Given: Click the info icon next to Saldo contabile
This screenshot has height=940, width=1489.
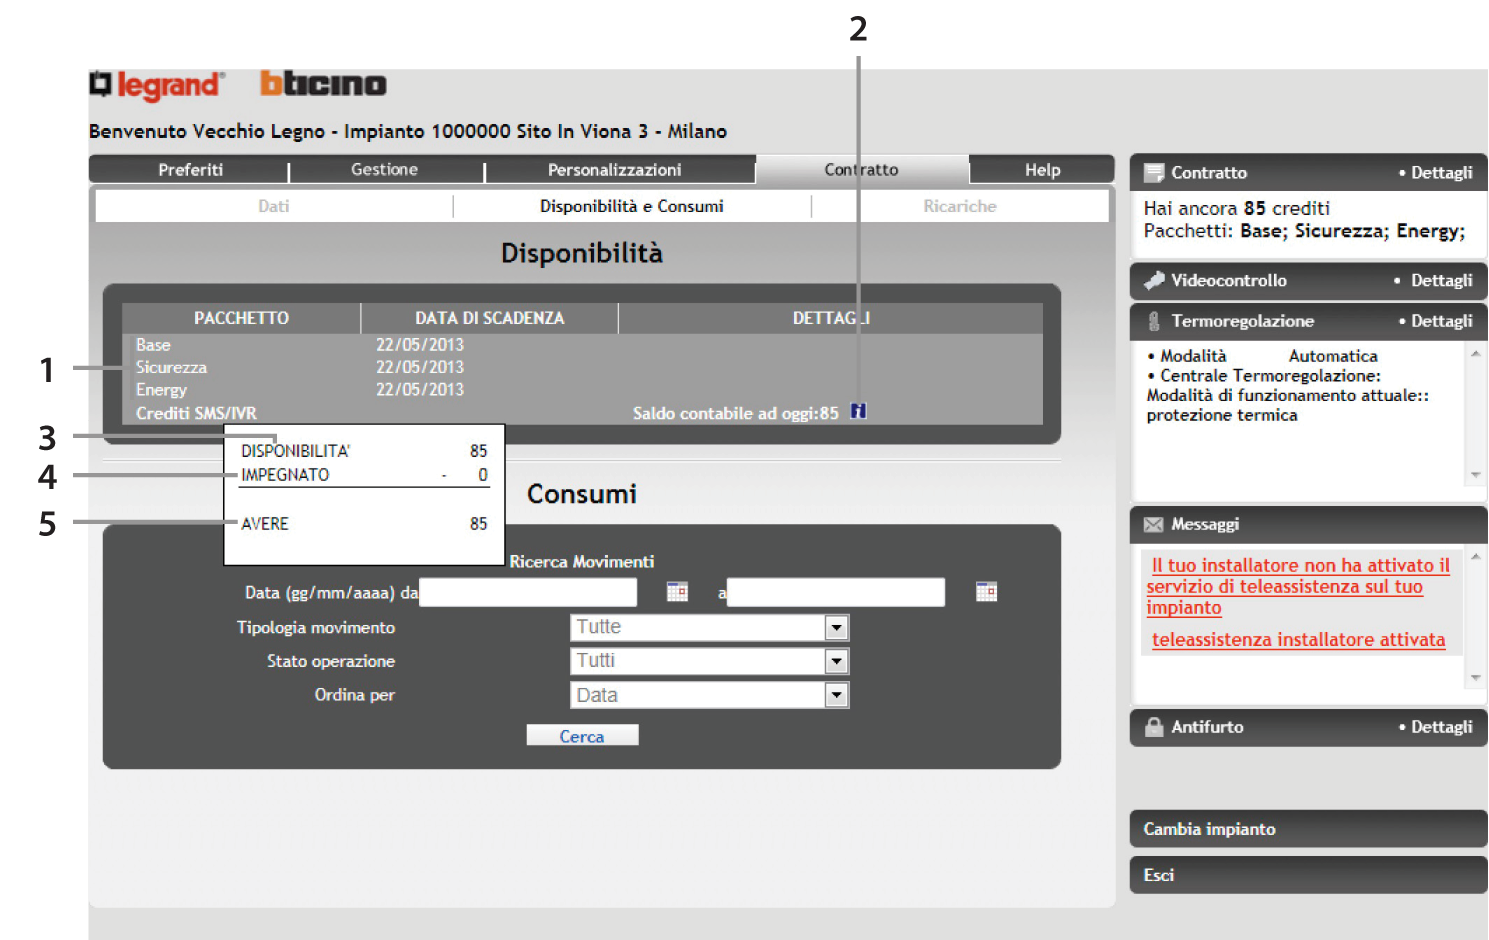Looking at the screenshot, I should [x=858, y=411].
